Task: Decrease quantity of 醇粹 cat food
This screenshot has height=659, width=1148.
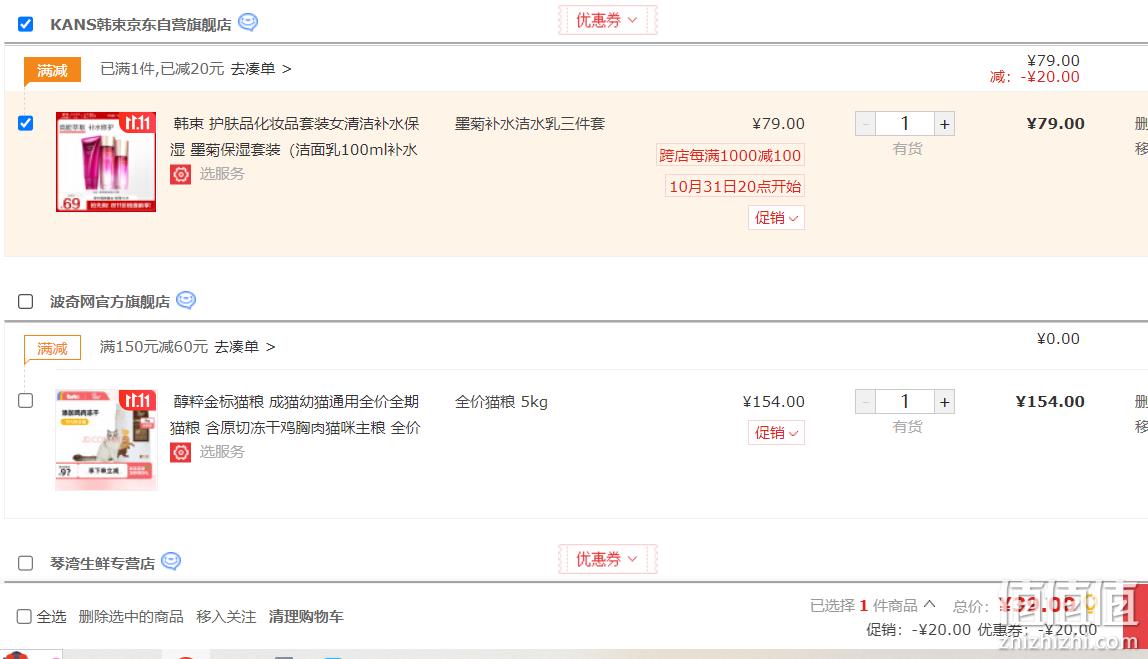Action: pos(865,401)
